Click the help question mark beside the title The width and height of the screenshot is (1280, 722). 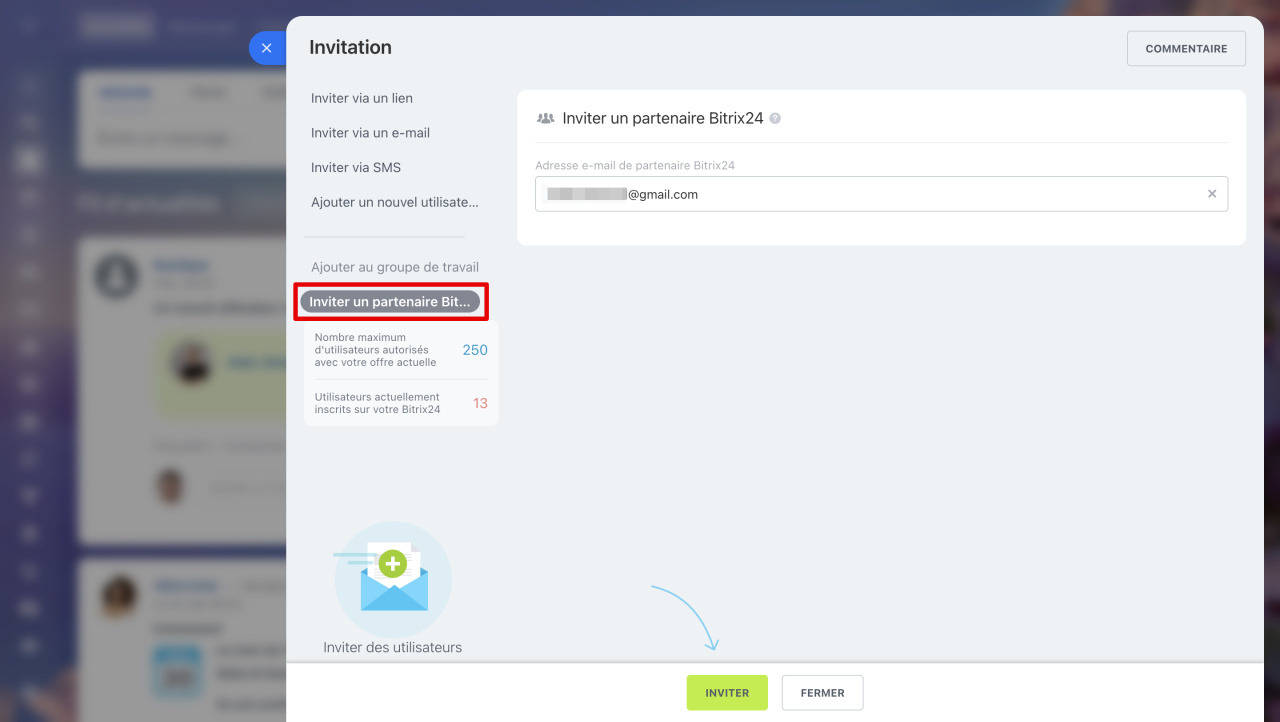[775, 118]
